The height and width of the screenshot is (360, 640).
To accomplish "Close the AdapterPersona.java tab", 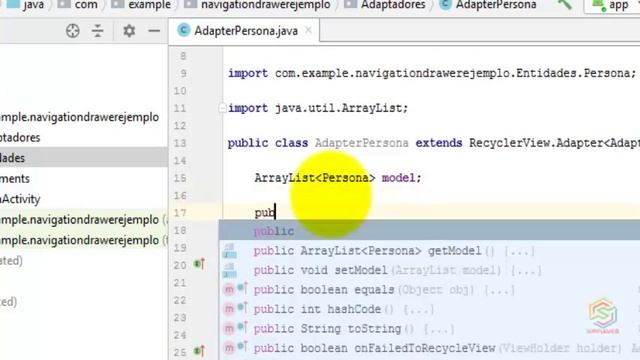I will click(x=309, y=30).
